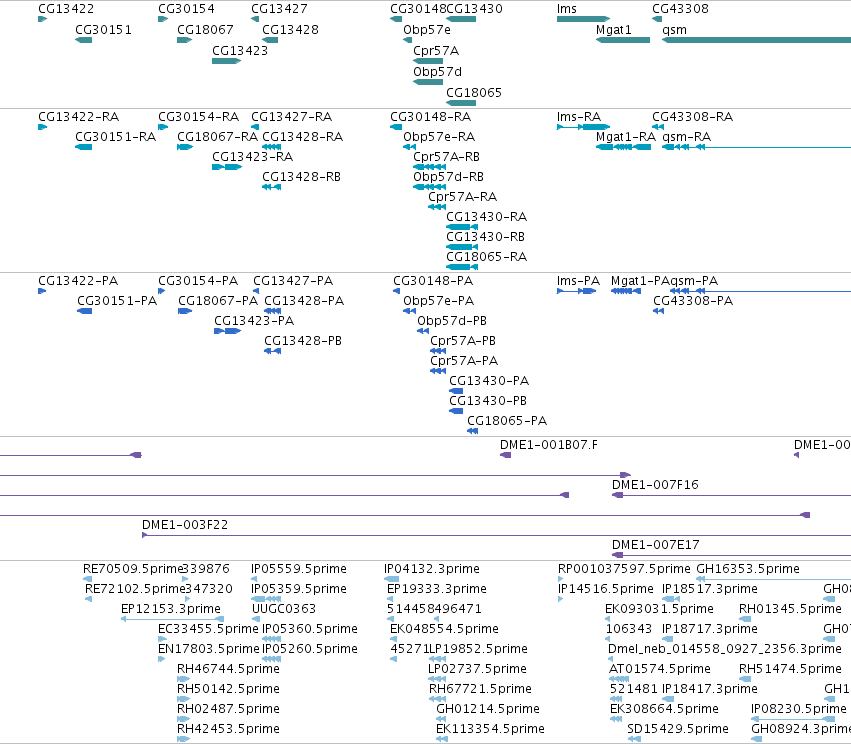Select transcript CG18065-RA
The width and height of the screenshot is (851, 744).
click(462, 268)
